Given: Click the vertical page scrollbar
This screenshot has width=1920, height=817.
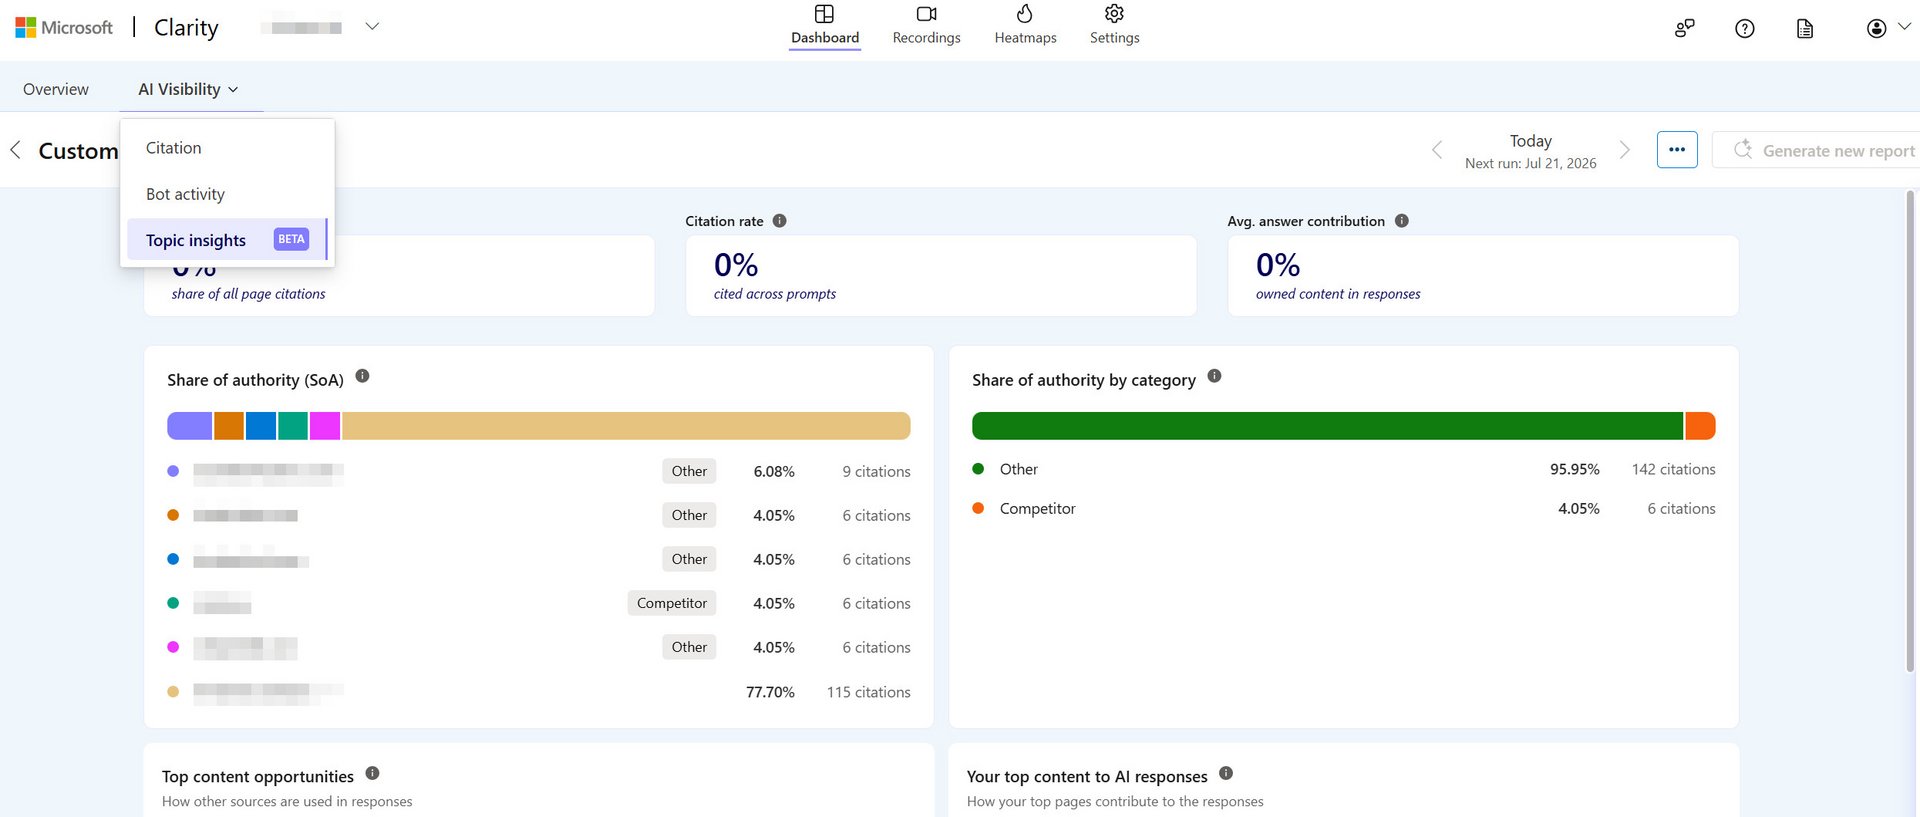Looking at the screenshot, I should [x=1910, y=430].
